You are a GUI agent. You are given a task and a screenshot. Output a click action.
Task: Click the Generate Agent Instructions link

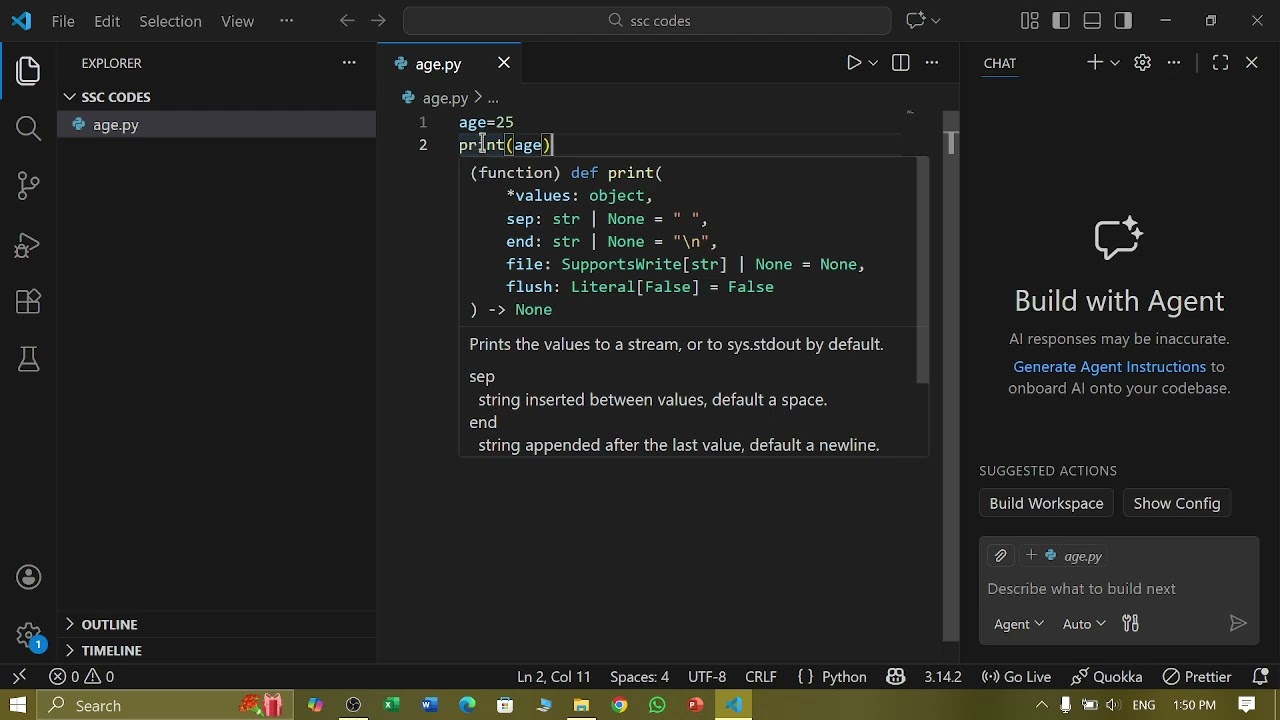click(x=1109, y=367)
